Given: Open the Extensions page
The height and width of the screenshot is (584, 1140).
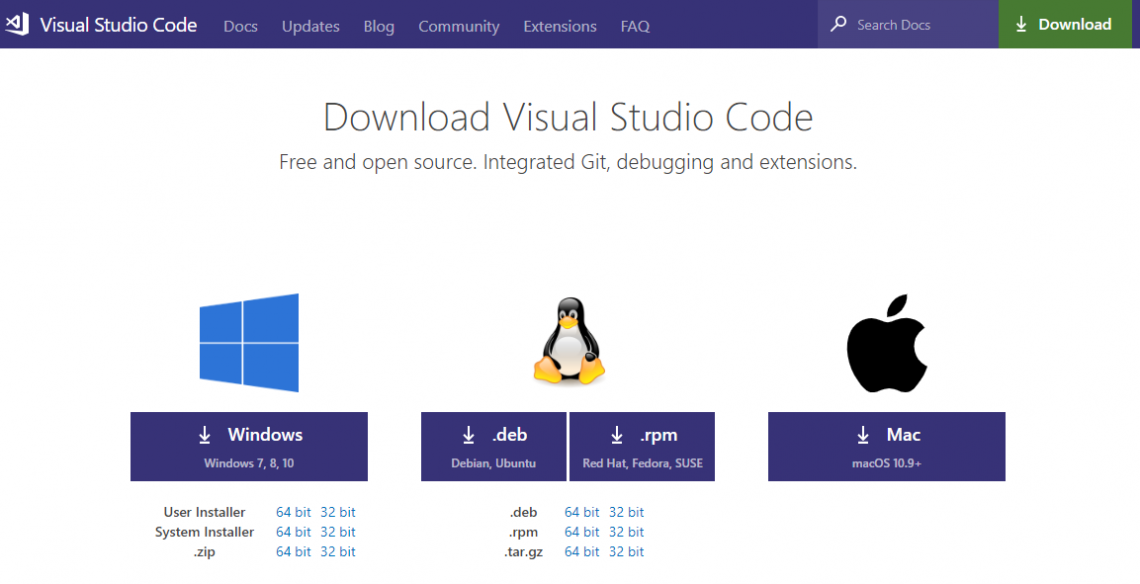Looking at the screenshot, I should coord(560,26).
